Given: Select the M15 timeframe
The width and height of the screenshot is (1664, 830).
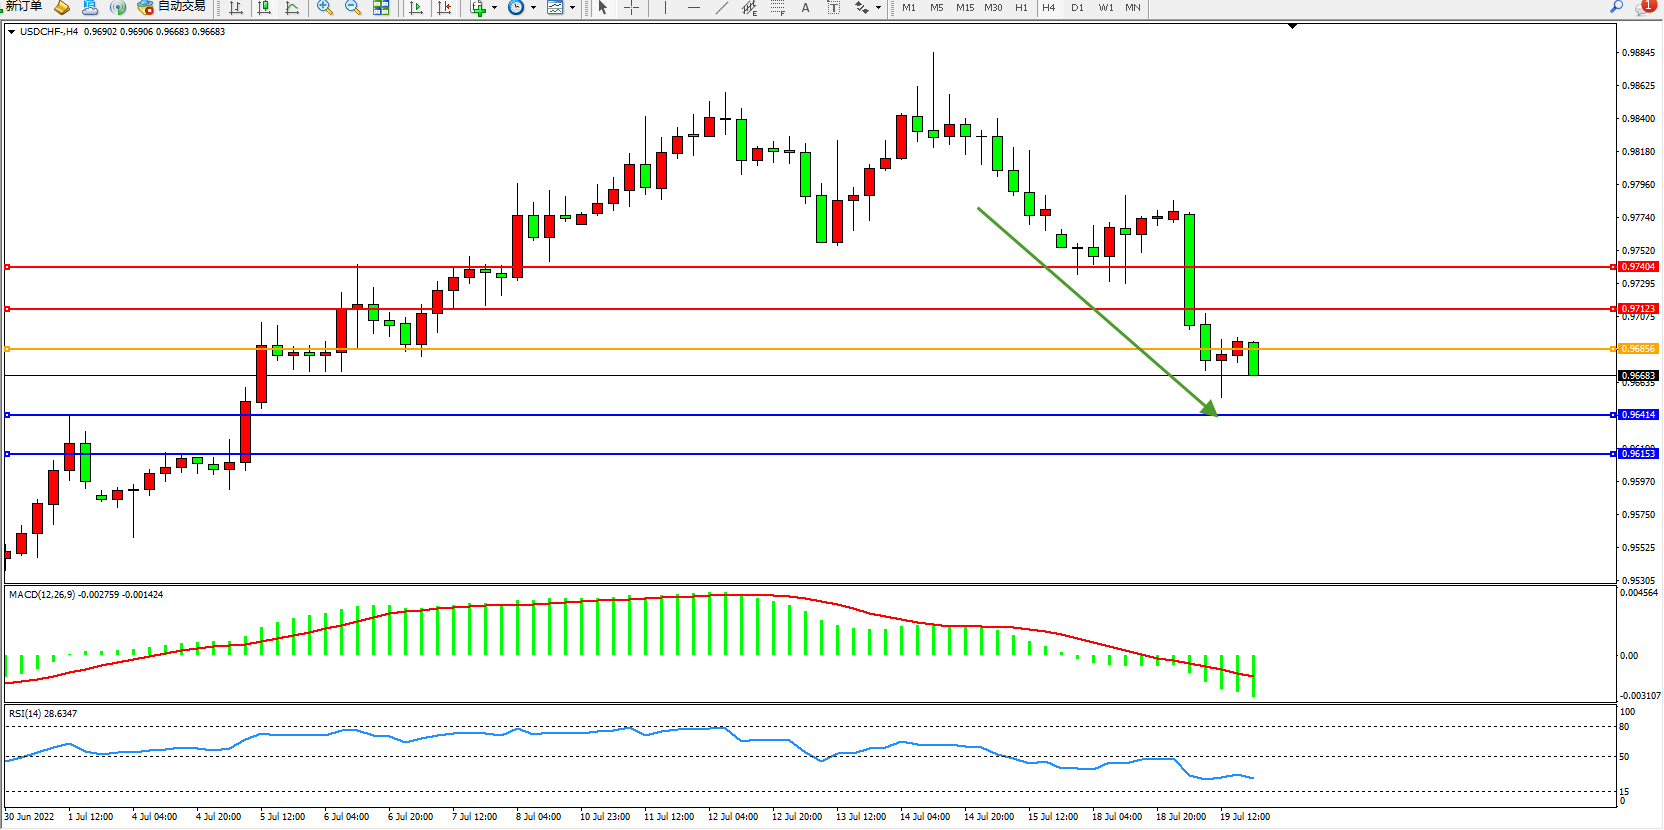Looking at the screenshot, I should tap(964, 8).
